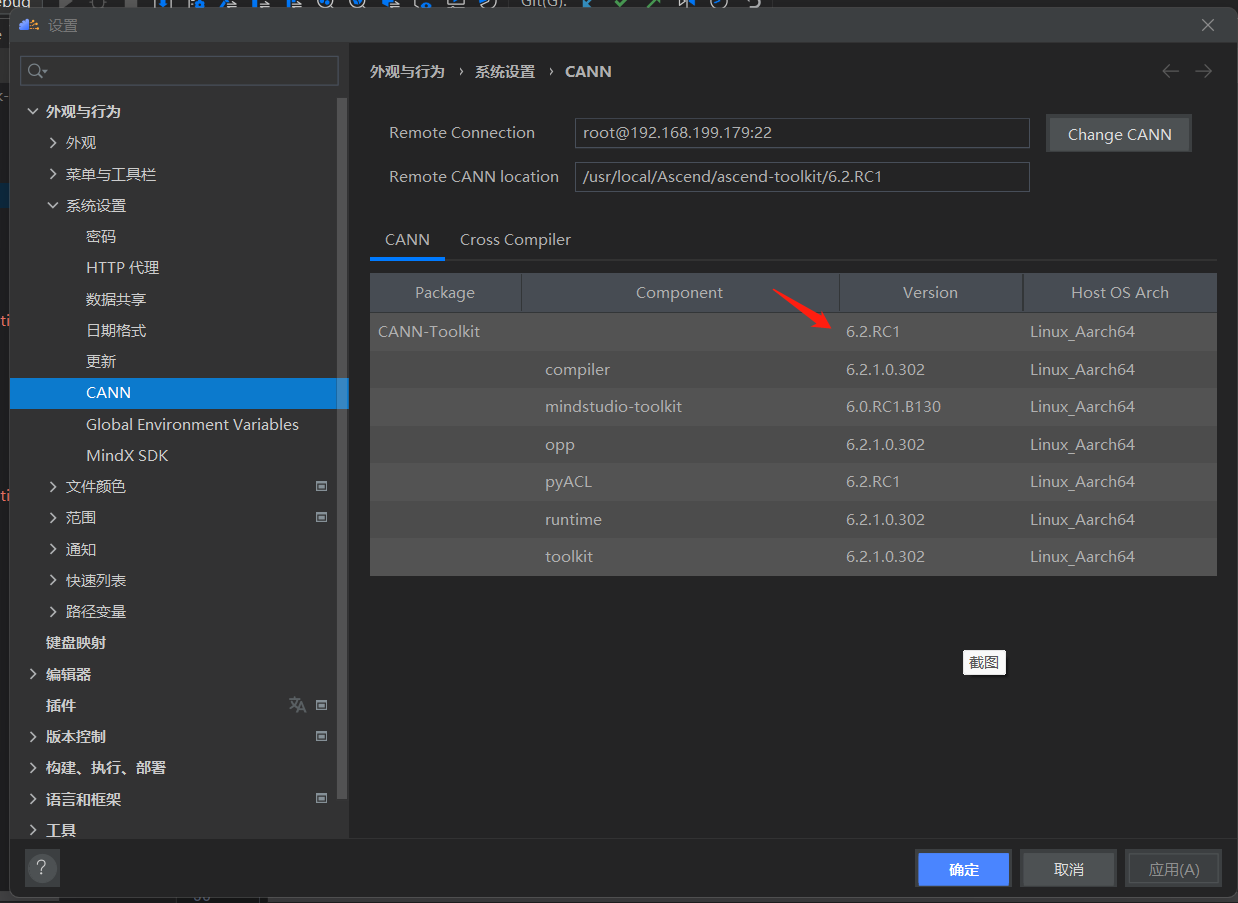
Task: Click the 取消 button
Action: click(x=1068, y=869)
